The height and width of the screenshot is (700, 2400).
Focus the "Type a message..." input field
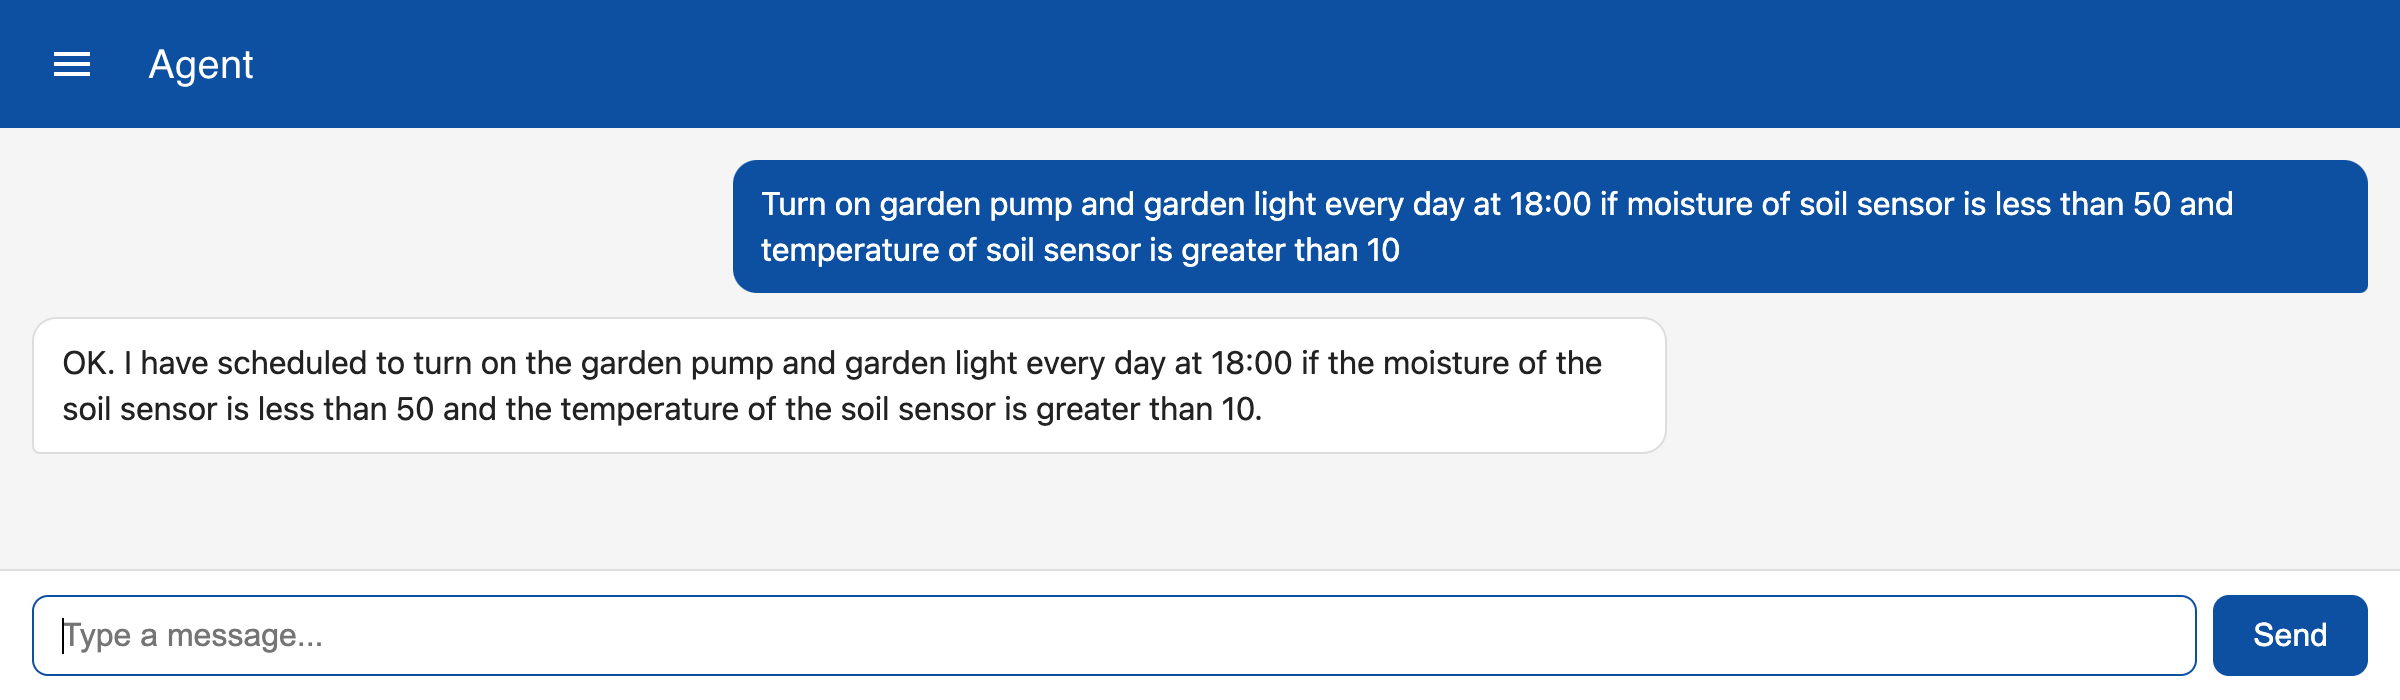pyautogui.click(x=1114, y=635)
